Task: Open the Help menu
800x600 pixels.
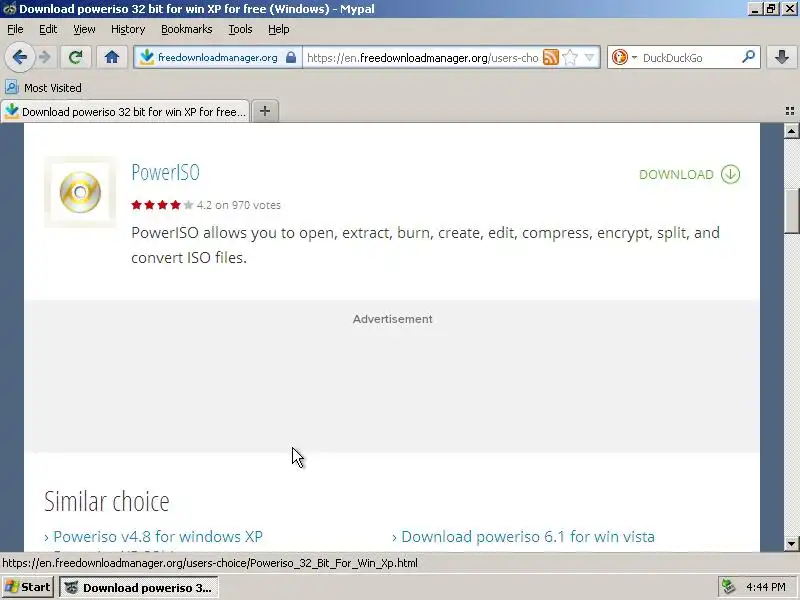Action: pyautogui.click(x=279, y=29)
